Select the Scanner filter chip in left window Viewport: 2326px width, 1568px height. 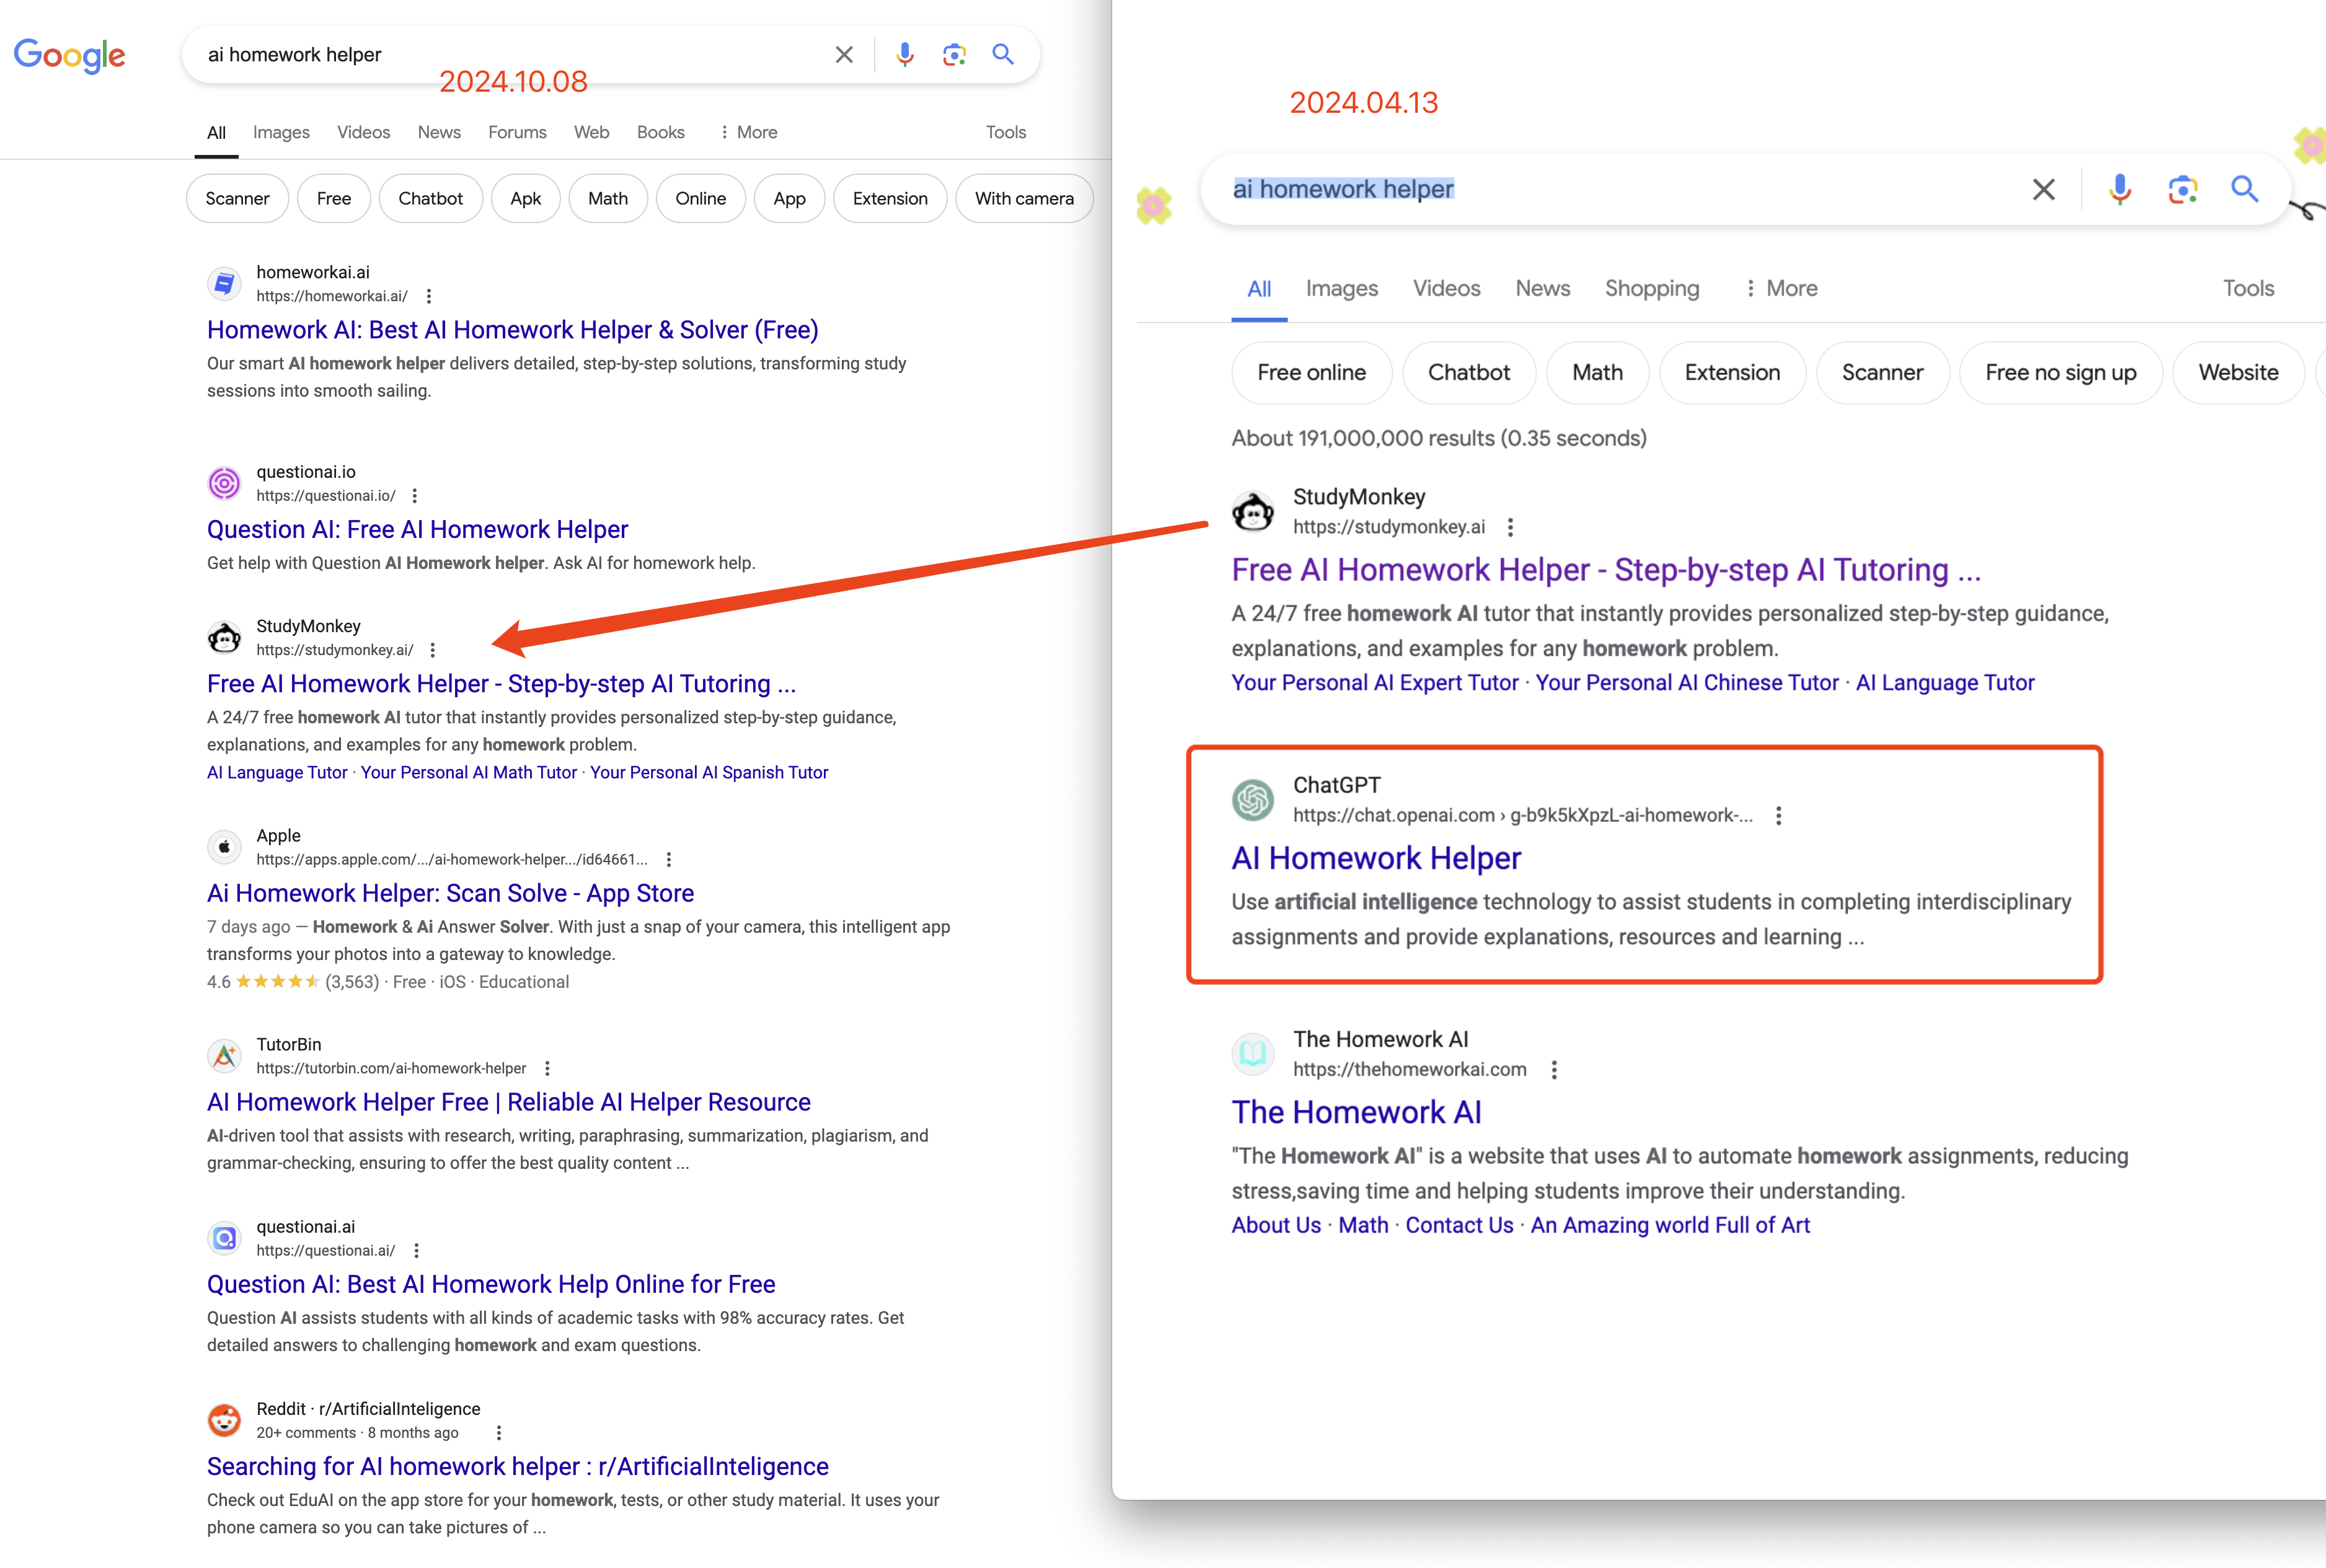[237, 198]
